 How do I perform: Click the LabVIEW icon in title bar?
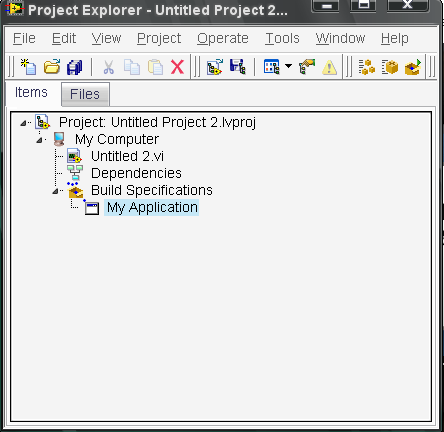[x=15, y=9]
